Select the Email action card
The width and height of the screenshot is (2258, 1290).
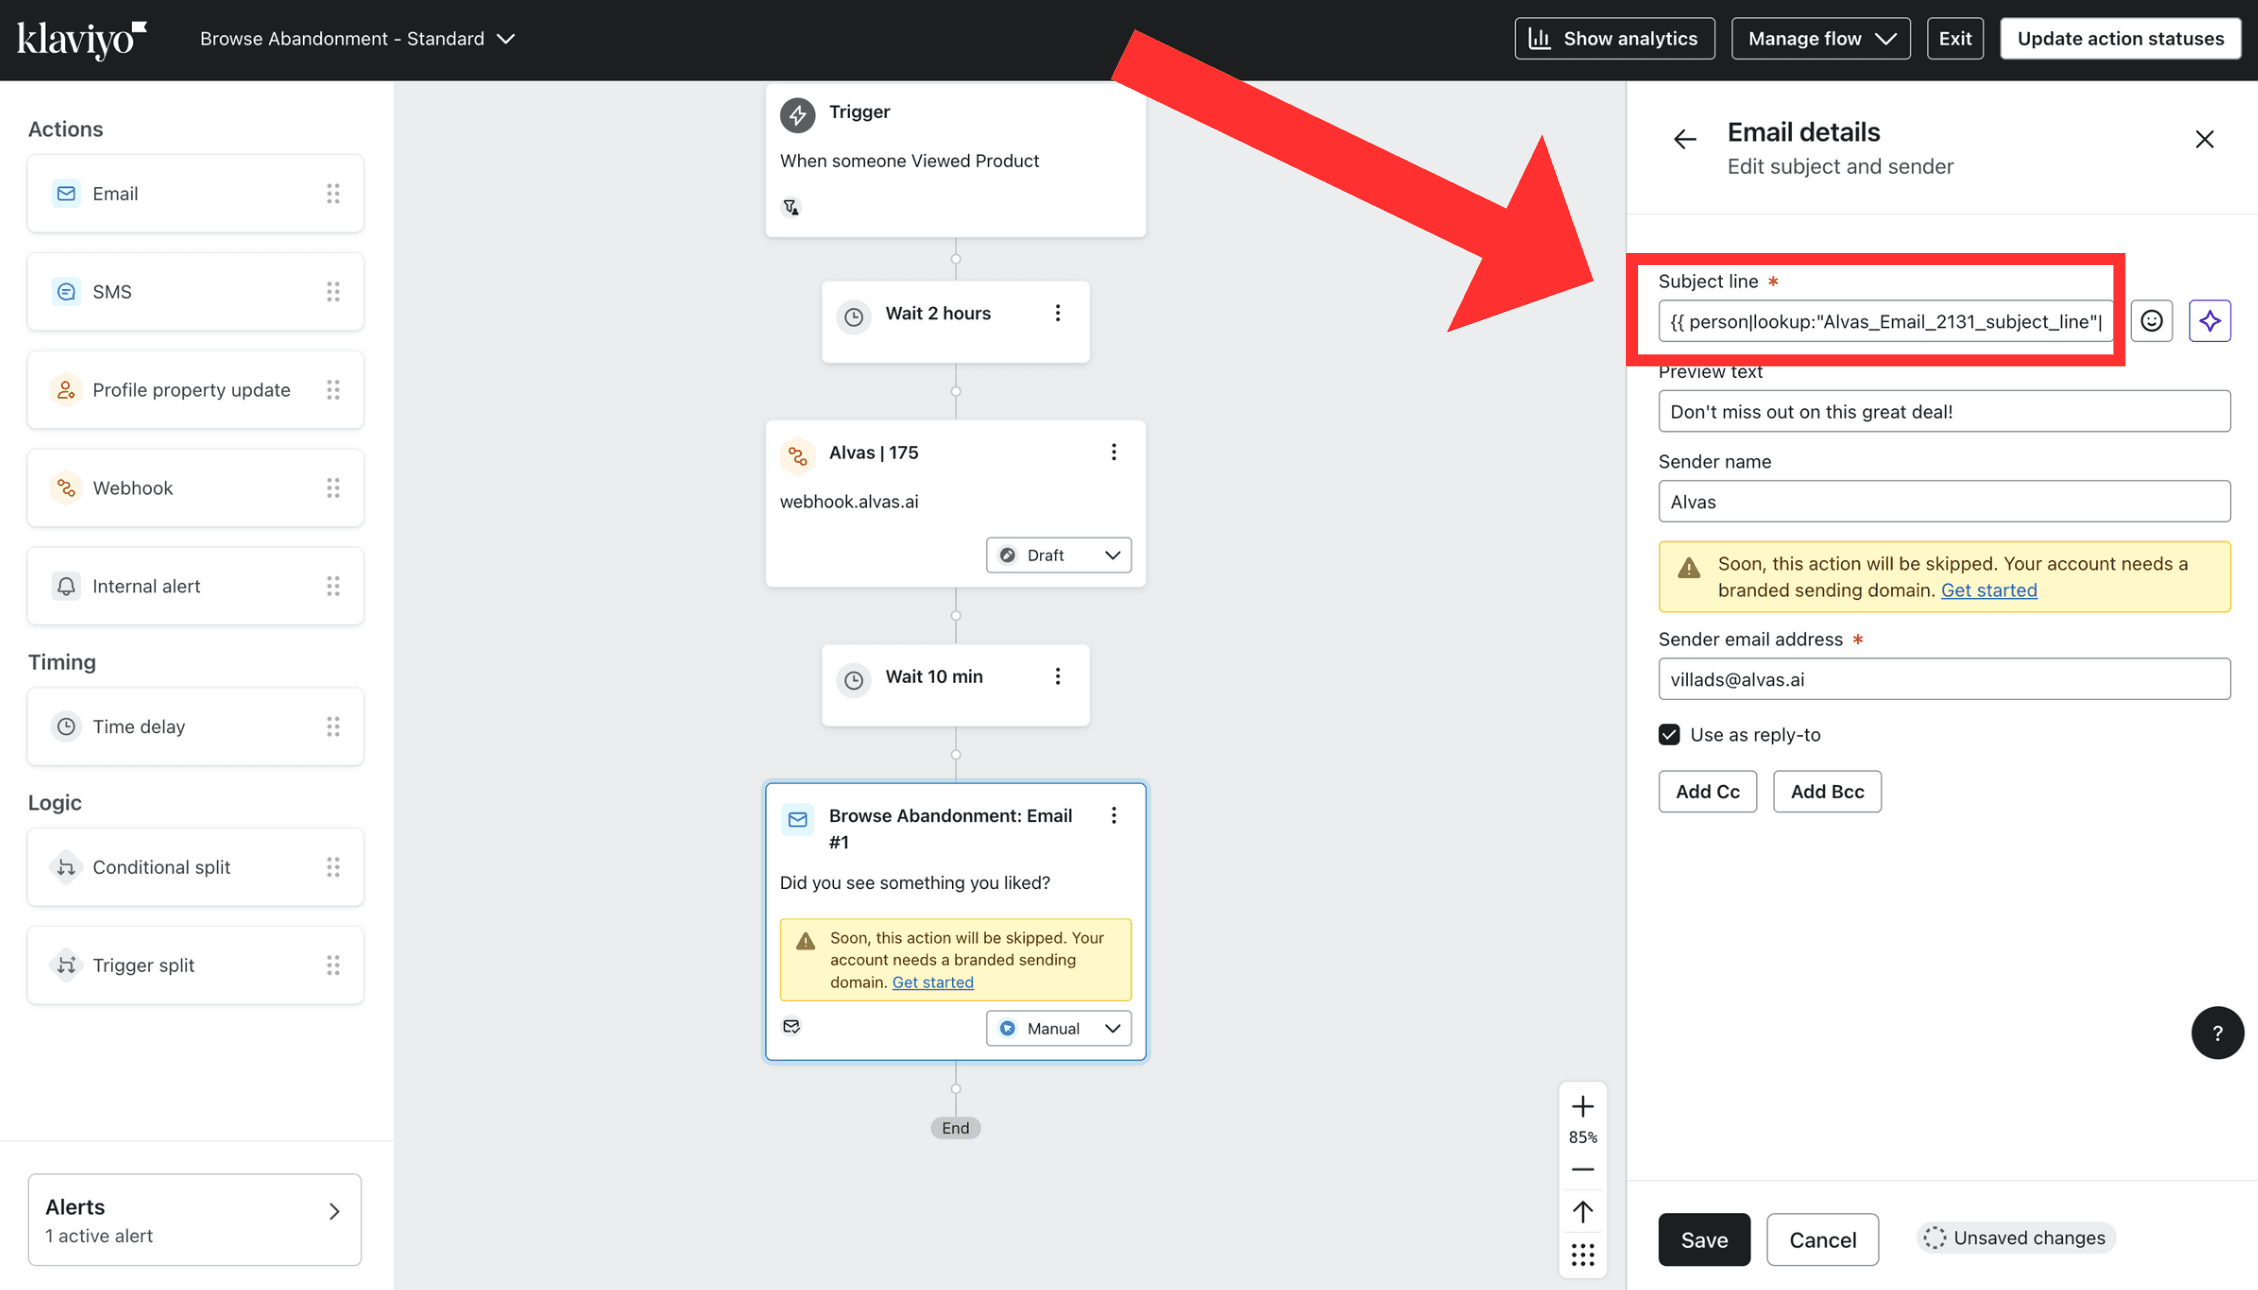pos(195,193)
